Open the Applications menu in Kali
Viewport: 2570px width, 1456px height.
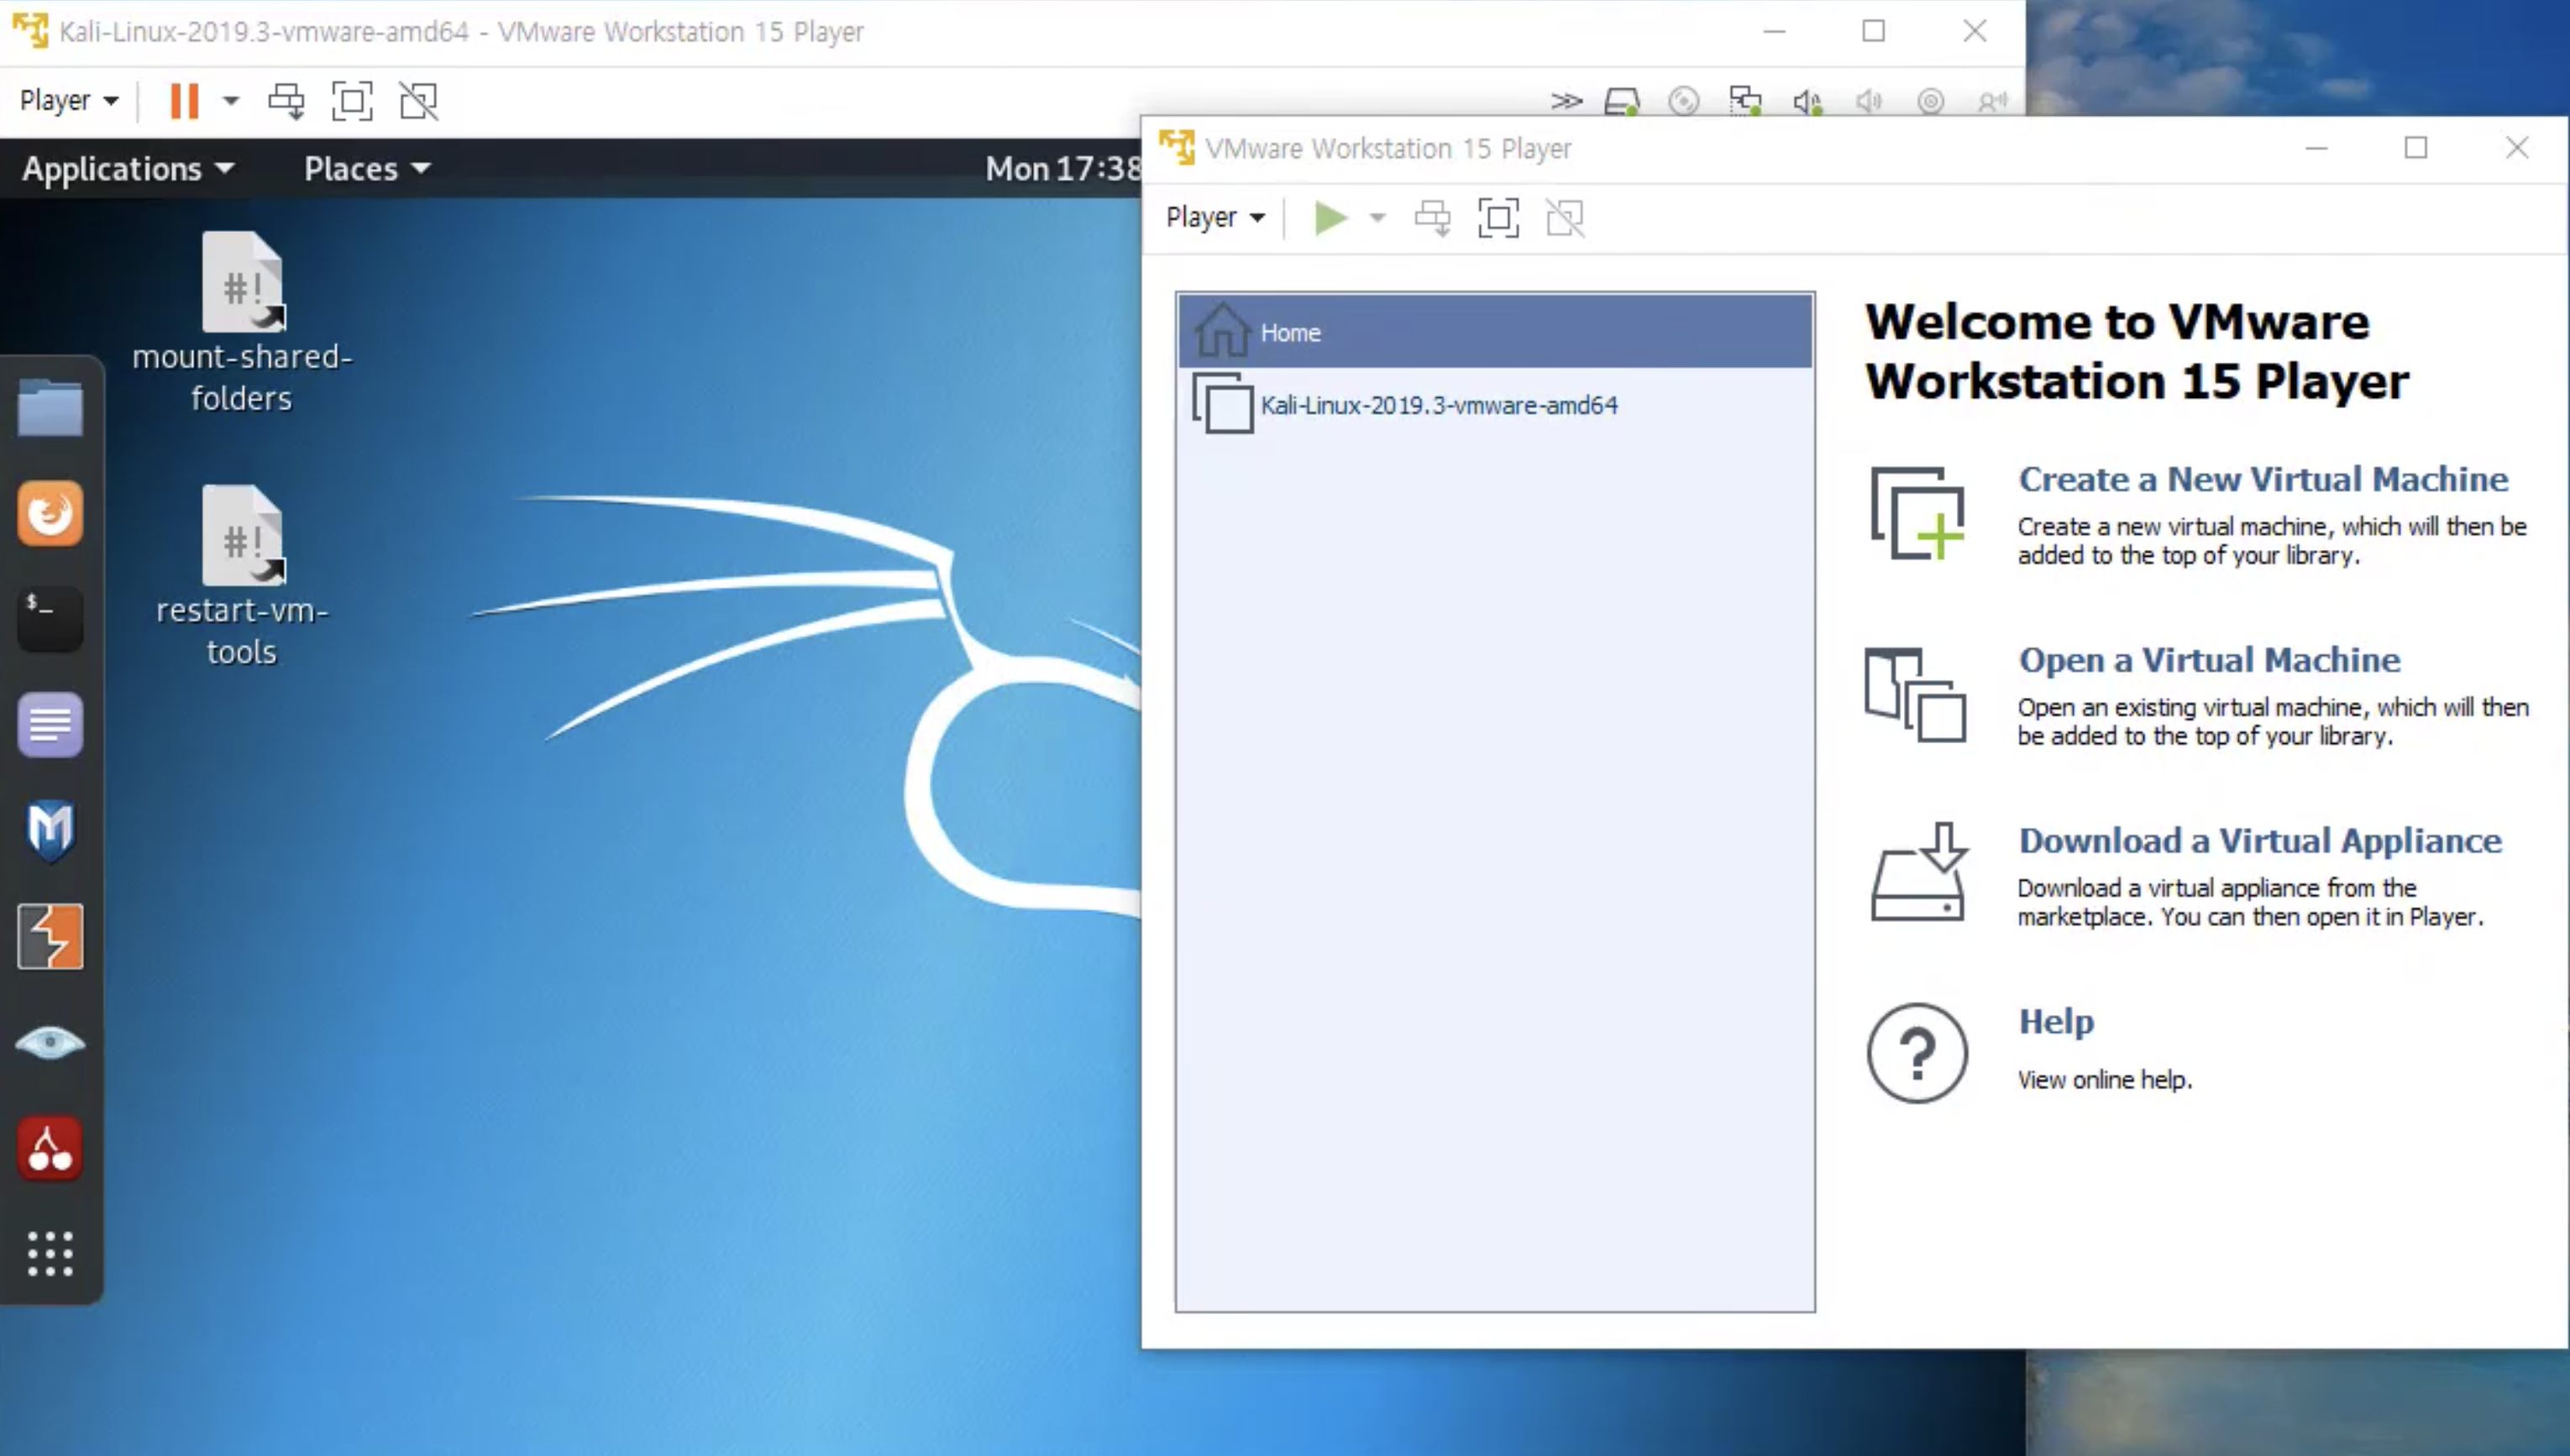pos(128,168)
